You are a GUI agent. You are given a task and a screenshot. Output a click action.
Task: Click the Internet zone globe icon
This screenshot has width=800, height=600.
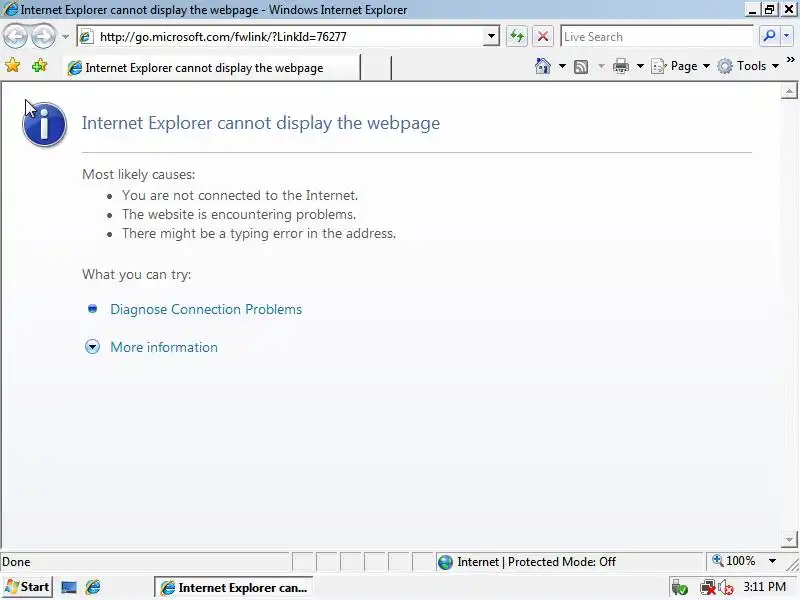coord(445,562)
